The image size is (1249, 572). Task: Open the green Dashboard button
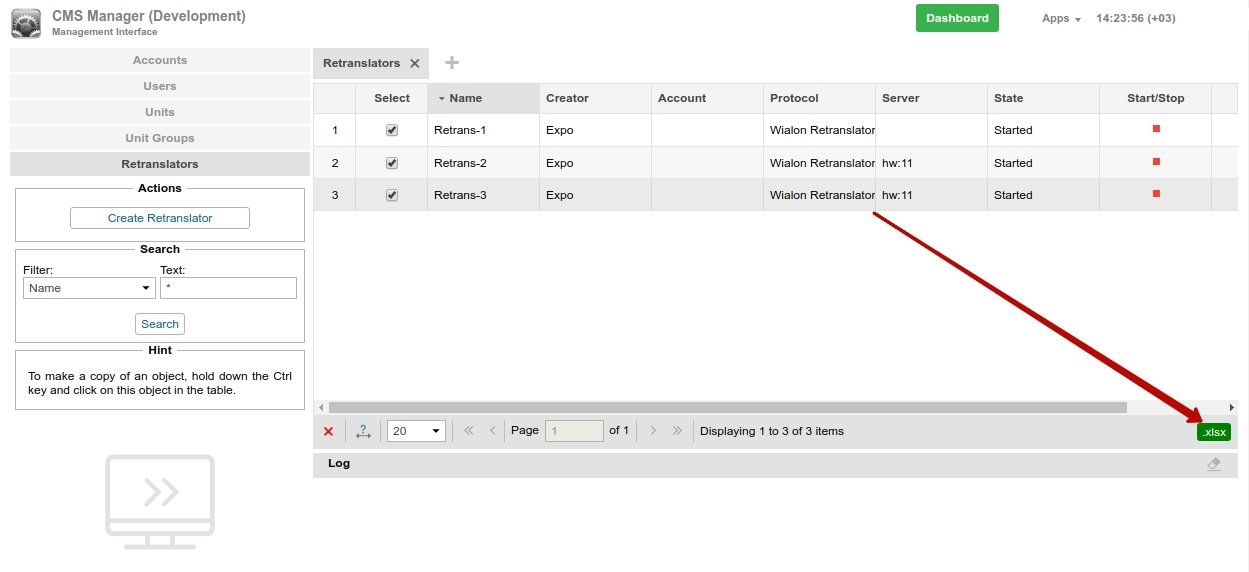(x=957, y=18)
